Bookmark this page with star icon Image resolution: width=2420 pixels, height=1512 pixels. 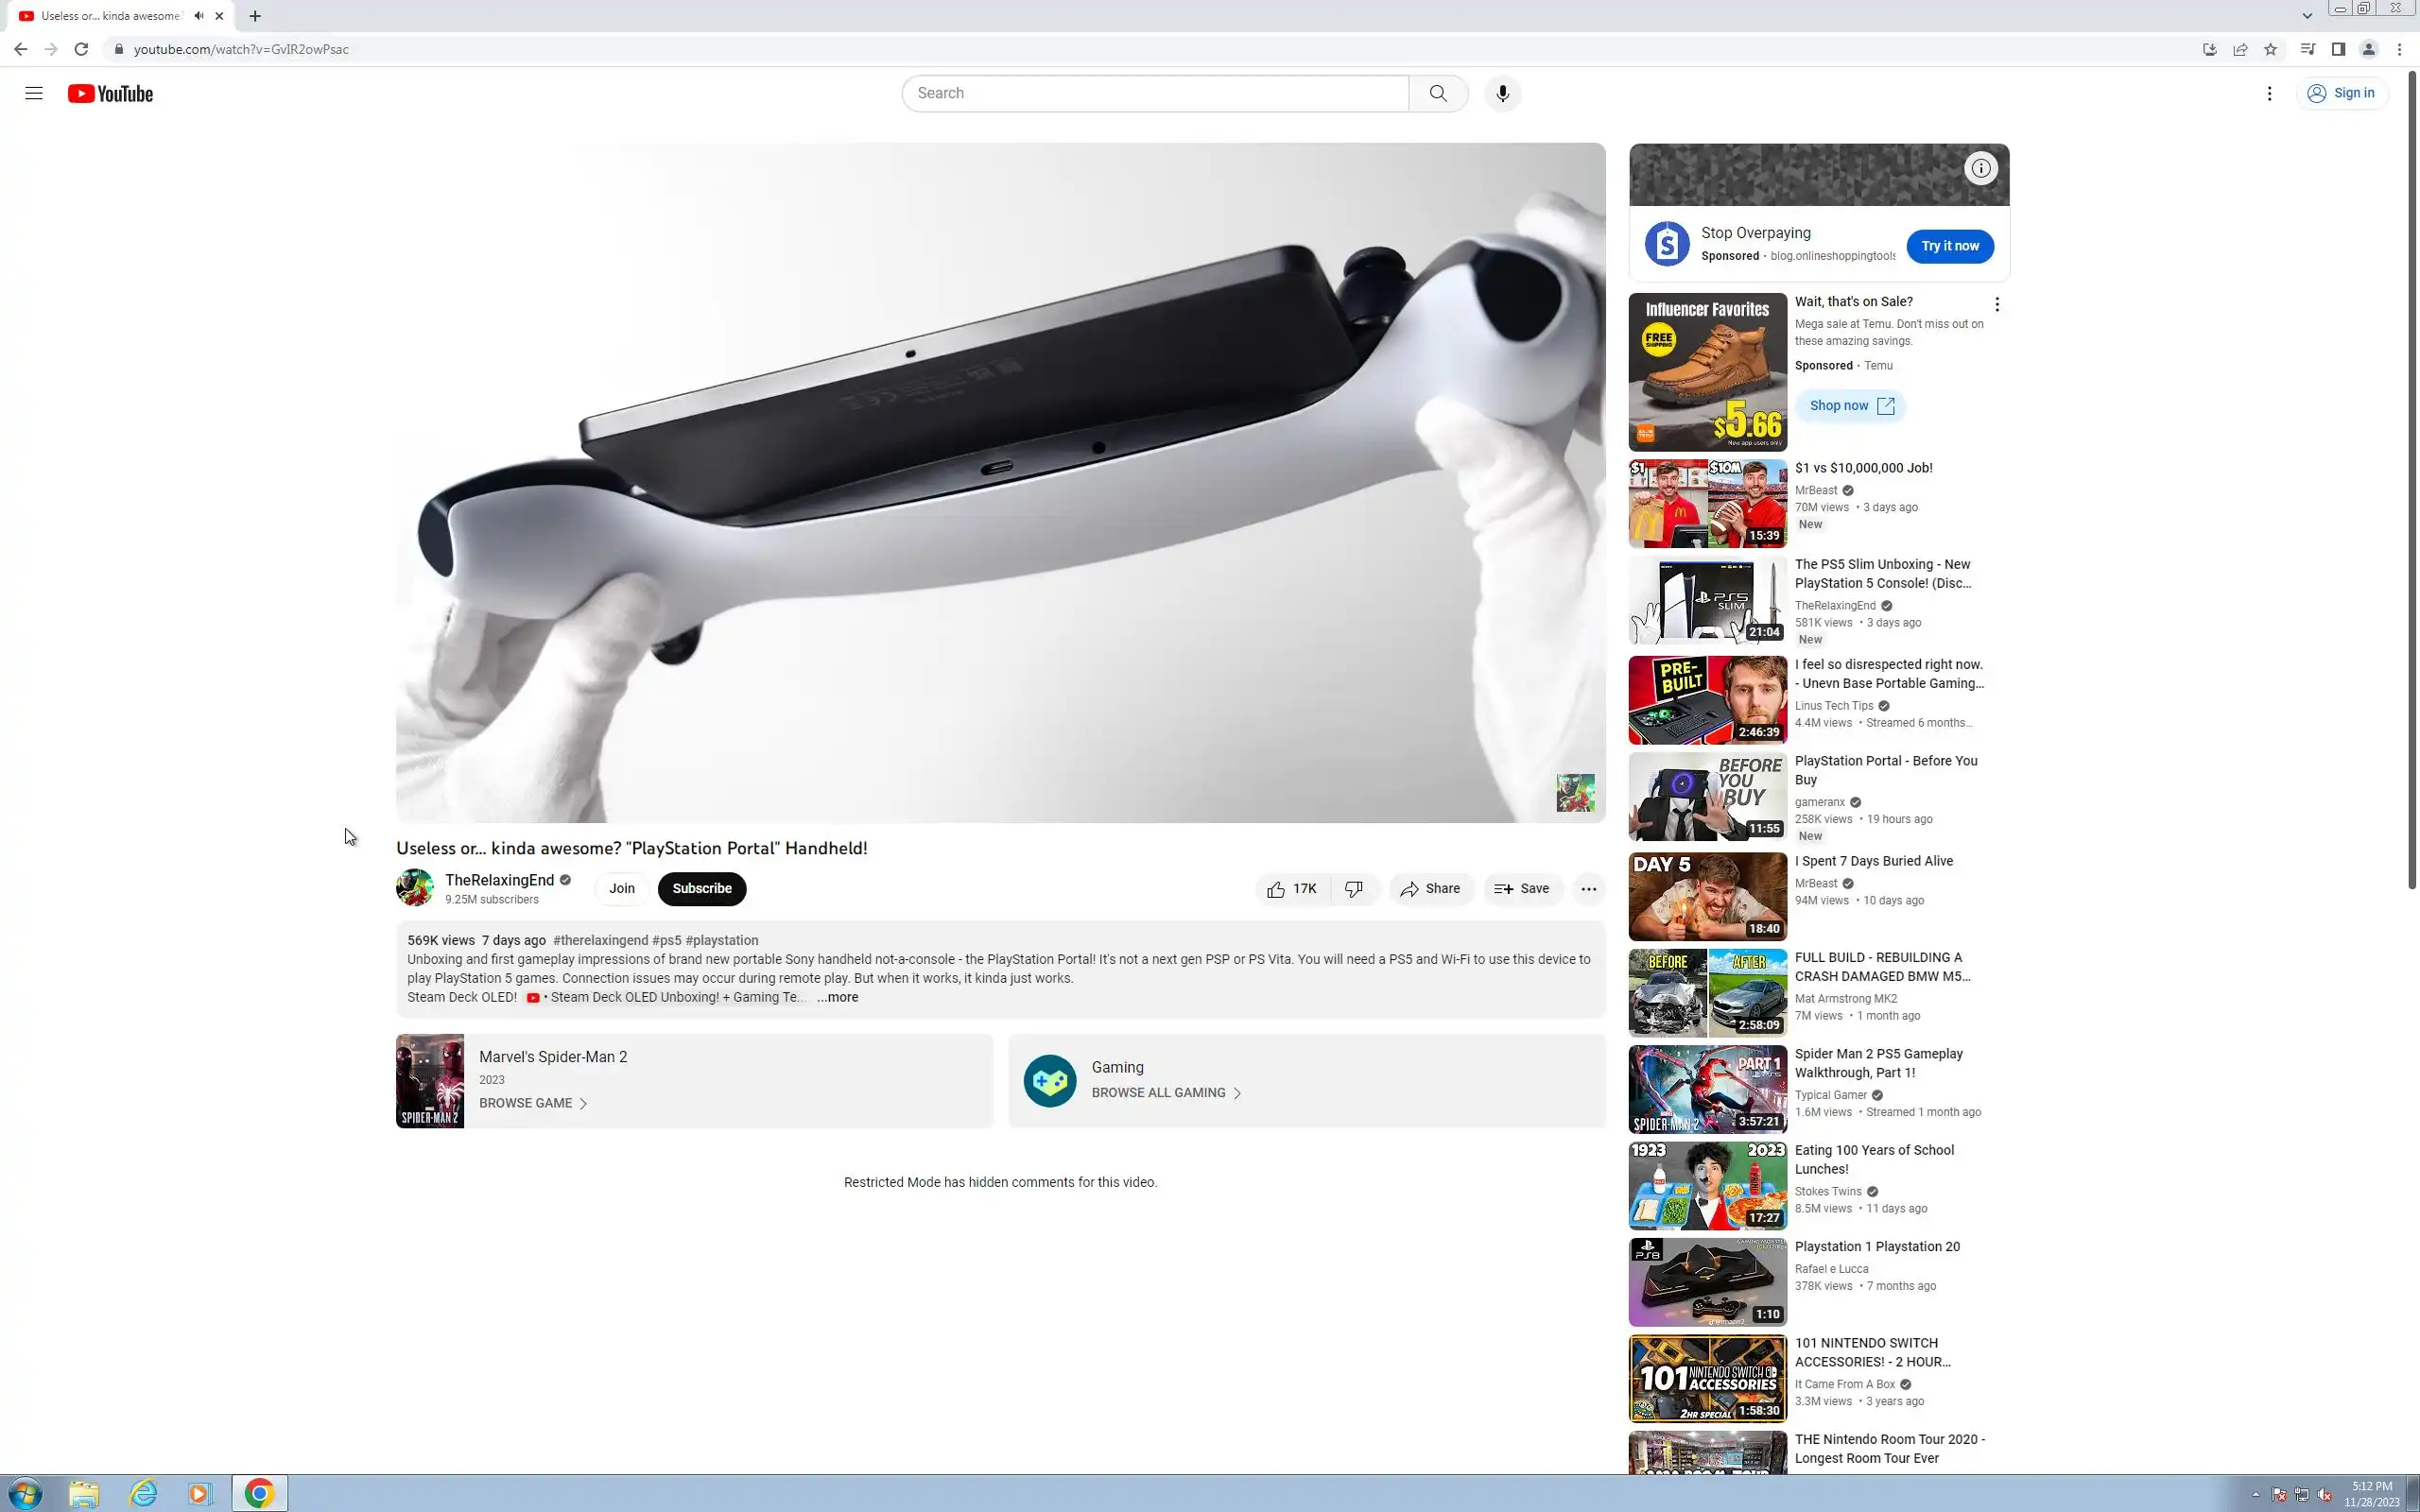click(2270, 49)
